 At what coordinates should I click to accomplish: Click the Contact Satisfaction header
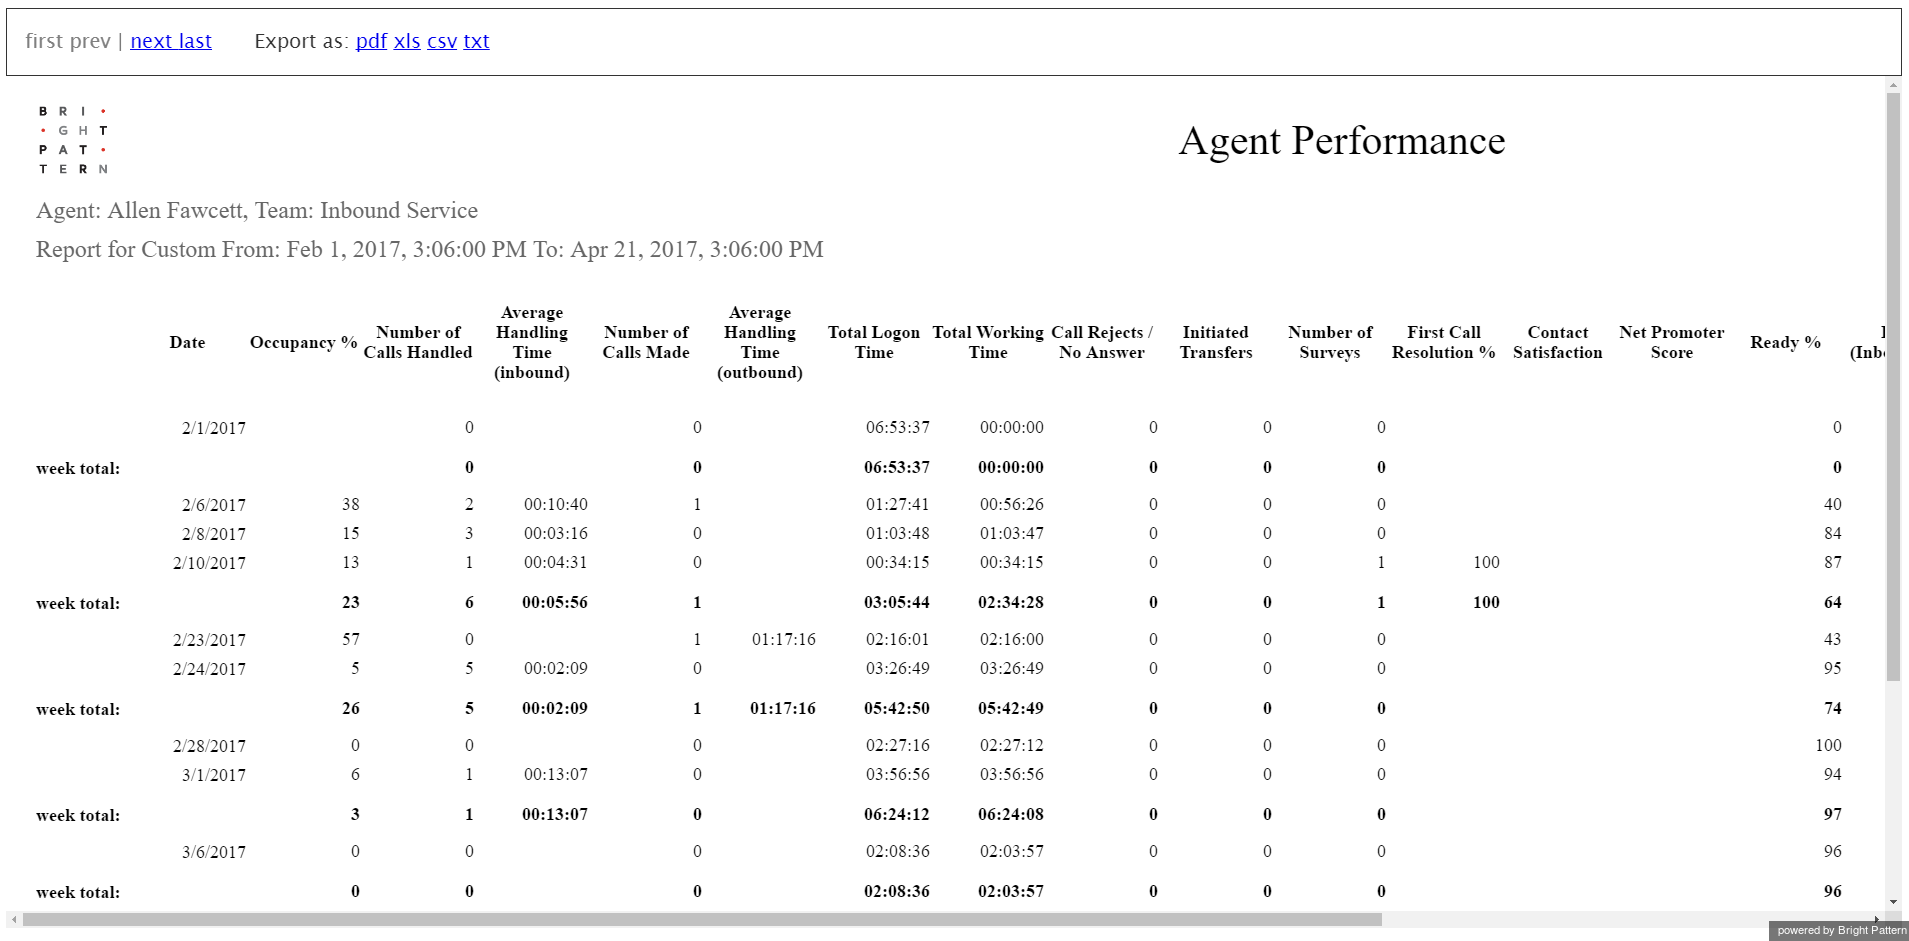coord(1558,342)
